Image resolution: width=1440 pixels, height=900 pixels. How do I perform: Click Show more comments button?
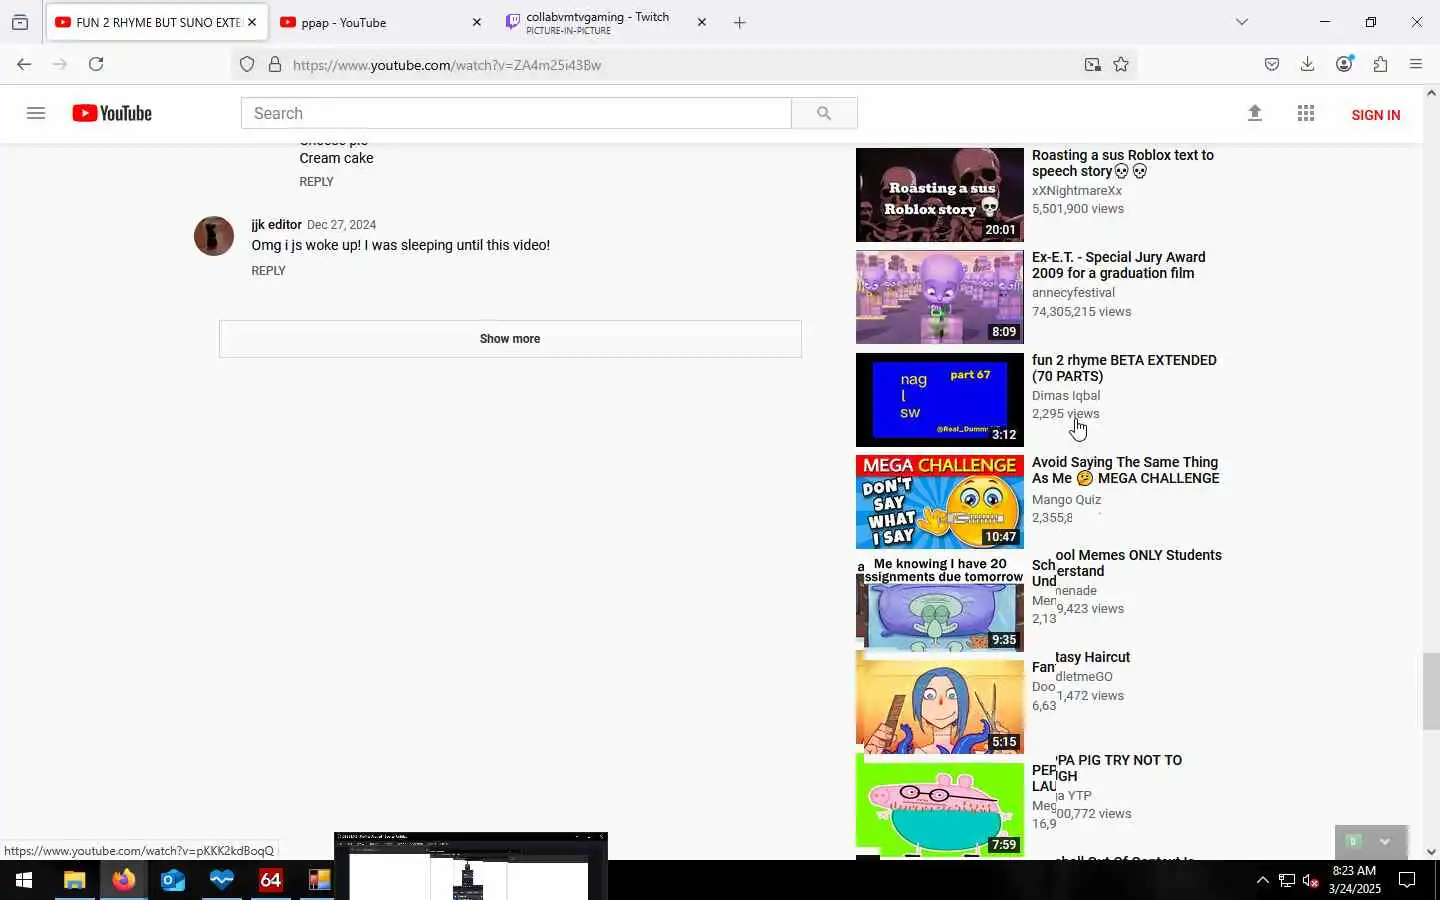coord(510,339)
